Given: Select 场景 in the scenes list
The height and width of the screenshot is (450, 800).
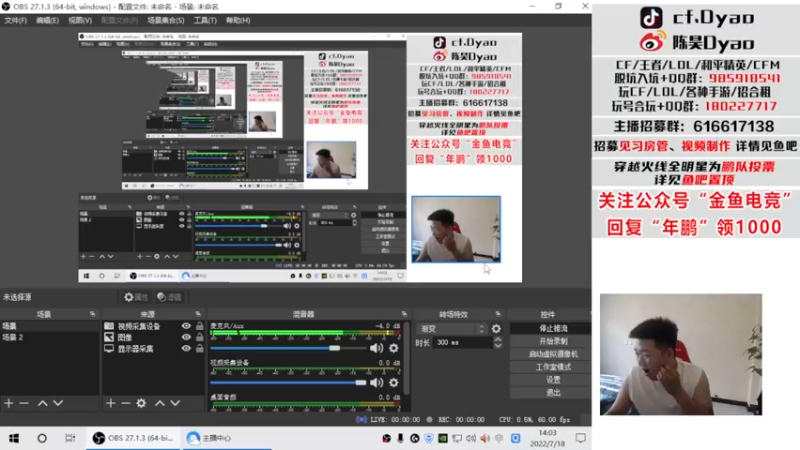Looking at the screenshot, I should [x=49, y=326].
